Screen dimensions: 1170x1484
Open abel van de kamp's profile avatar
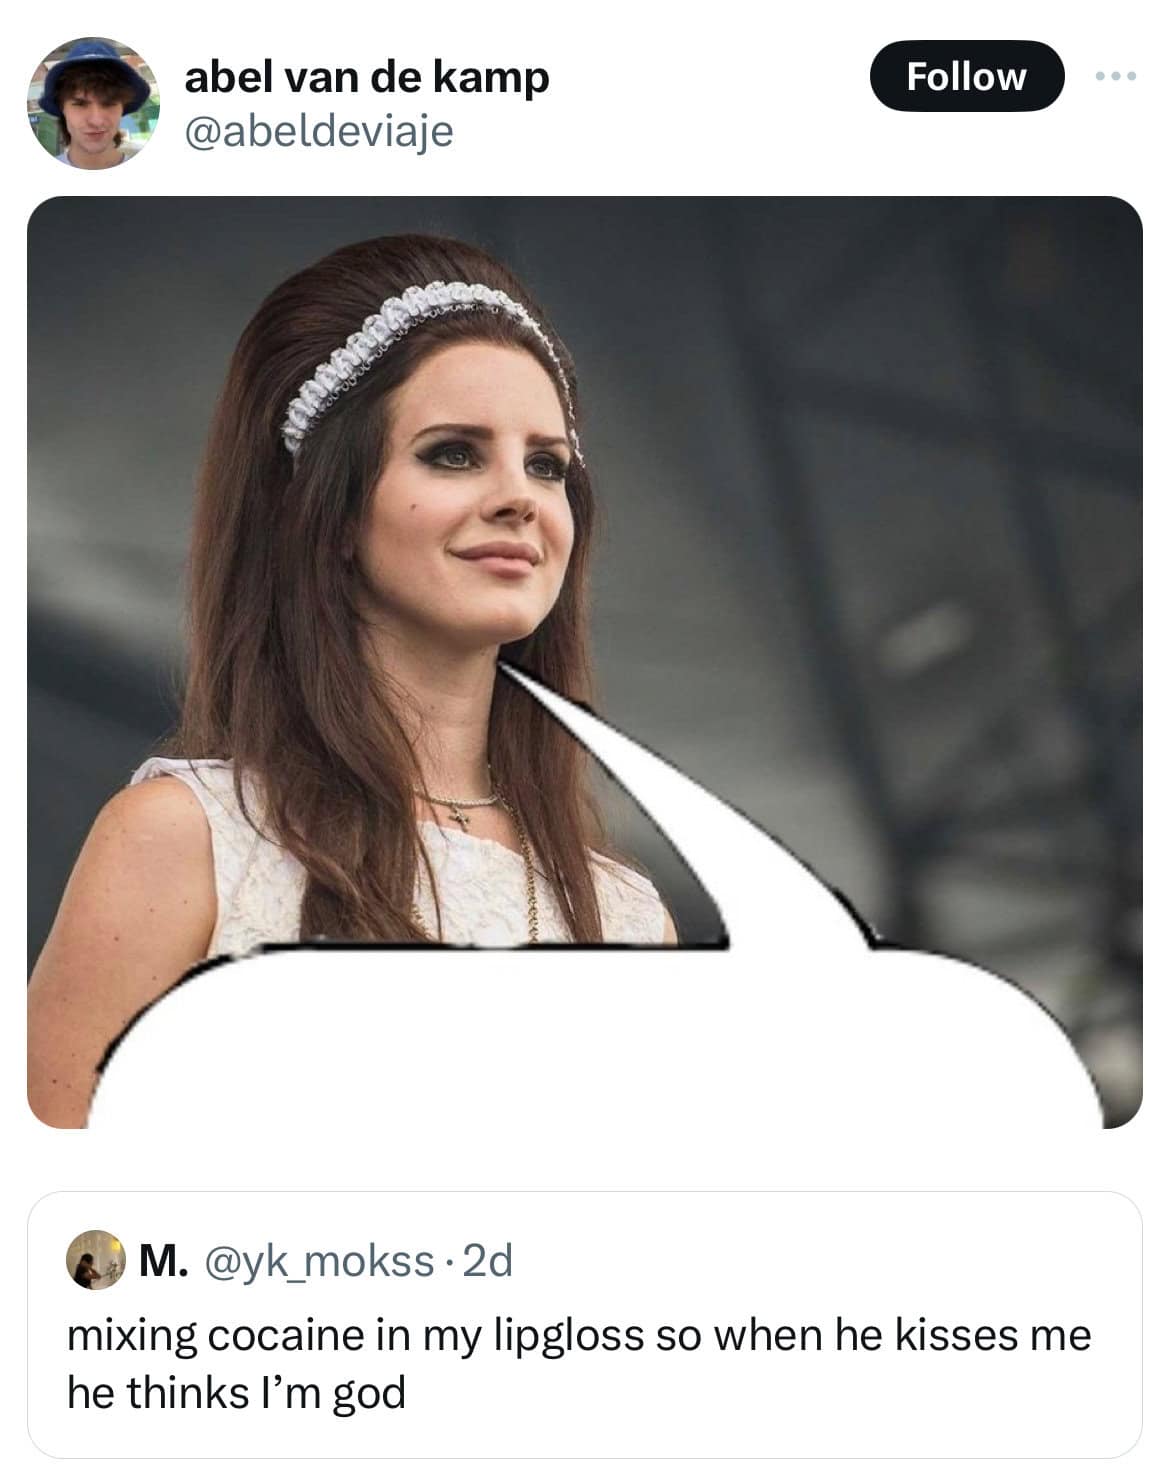93,104
